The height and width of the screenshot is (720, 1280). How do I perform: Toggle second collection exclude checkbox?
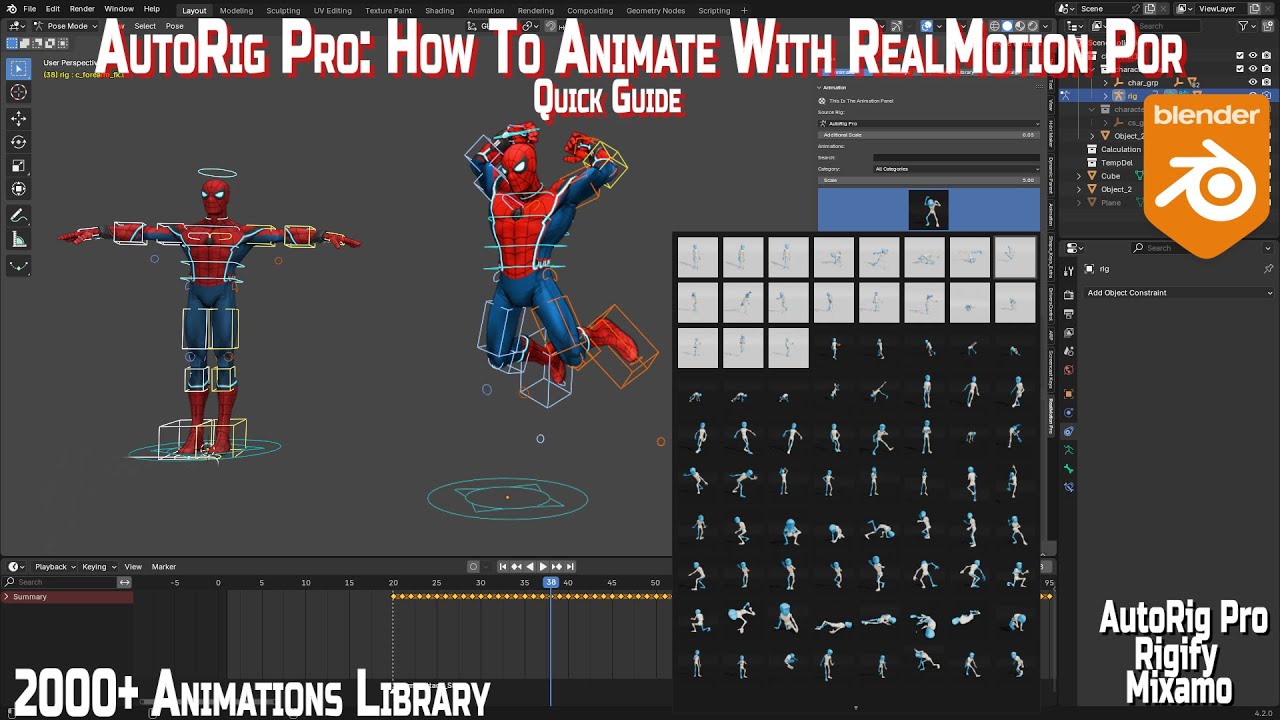1240,69
